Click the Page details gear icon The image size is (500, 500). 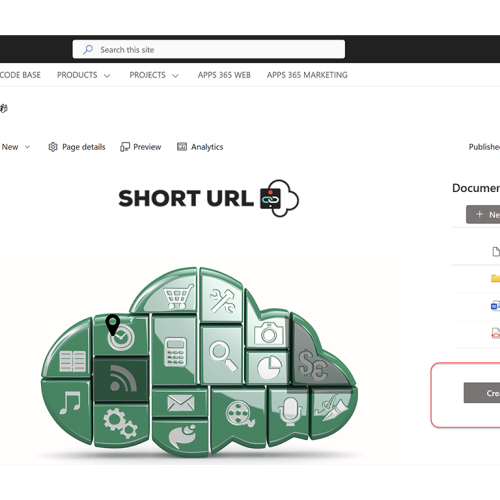(53, 147)
